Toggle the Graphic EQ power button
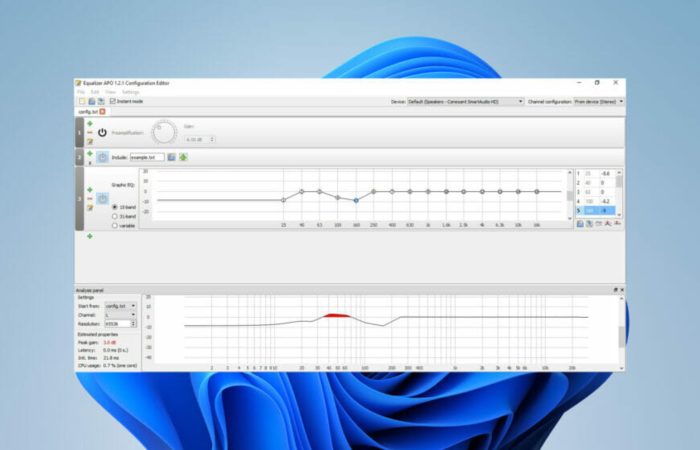700x450 pixels. (x=102, y=199)
